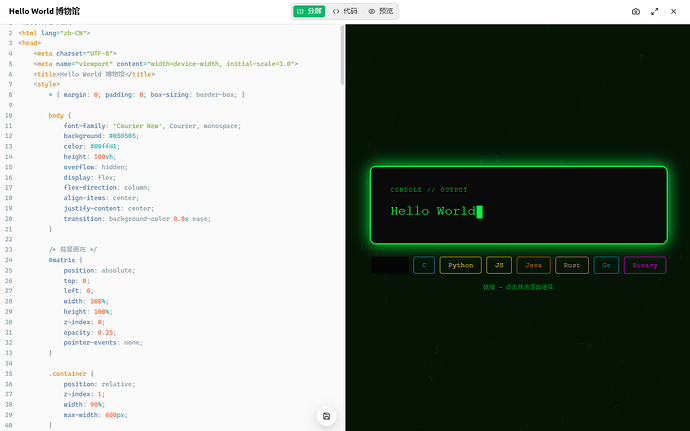Click line number 24 in the gutter
This screenshot has height=431, width=690.
coord(9,260)
